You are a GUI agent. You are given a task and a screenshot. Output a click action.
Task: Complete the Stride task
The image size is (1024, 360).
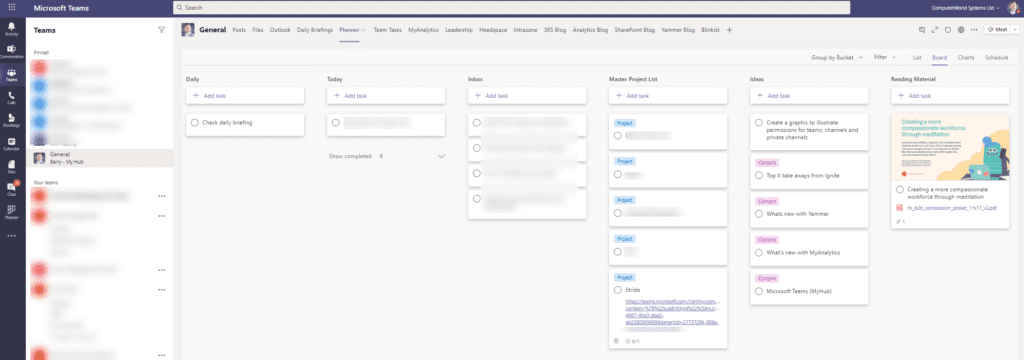(618, 289)
